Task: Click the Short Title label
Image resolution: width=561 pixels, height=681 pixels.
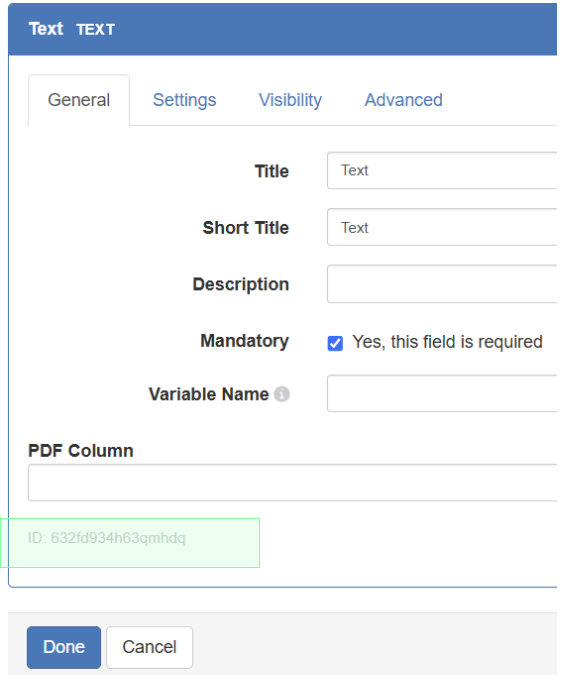Action: coord(246,228)
